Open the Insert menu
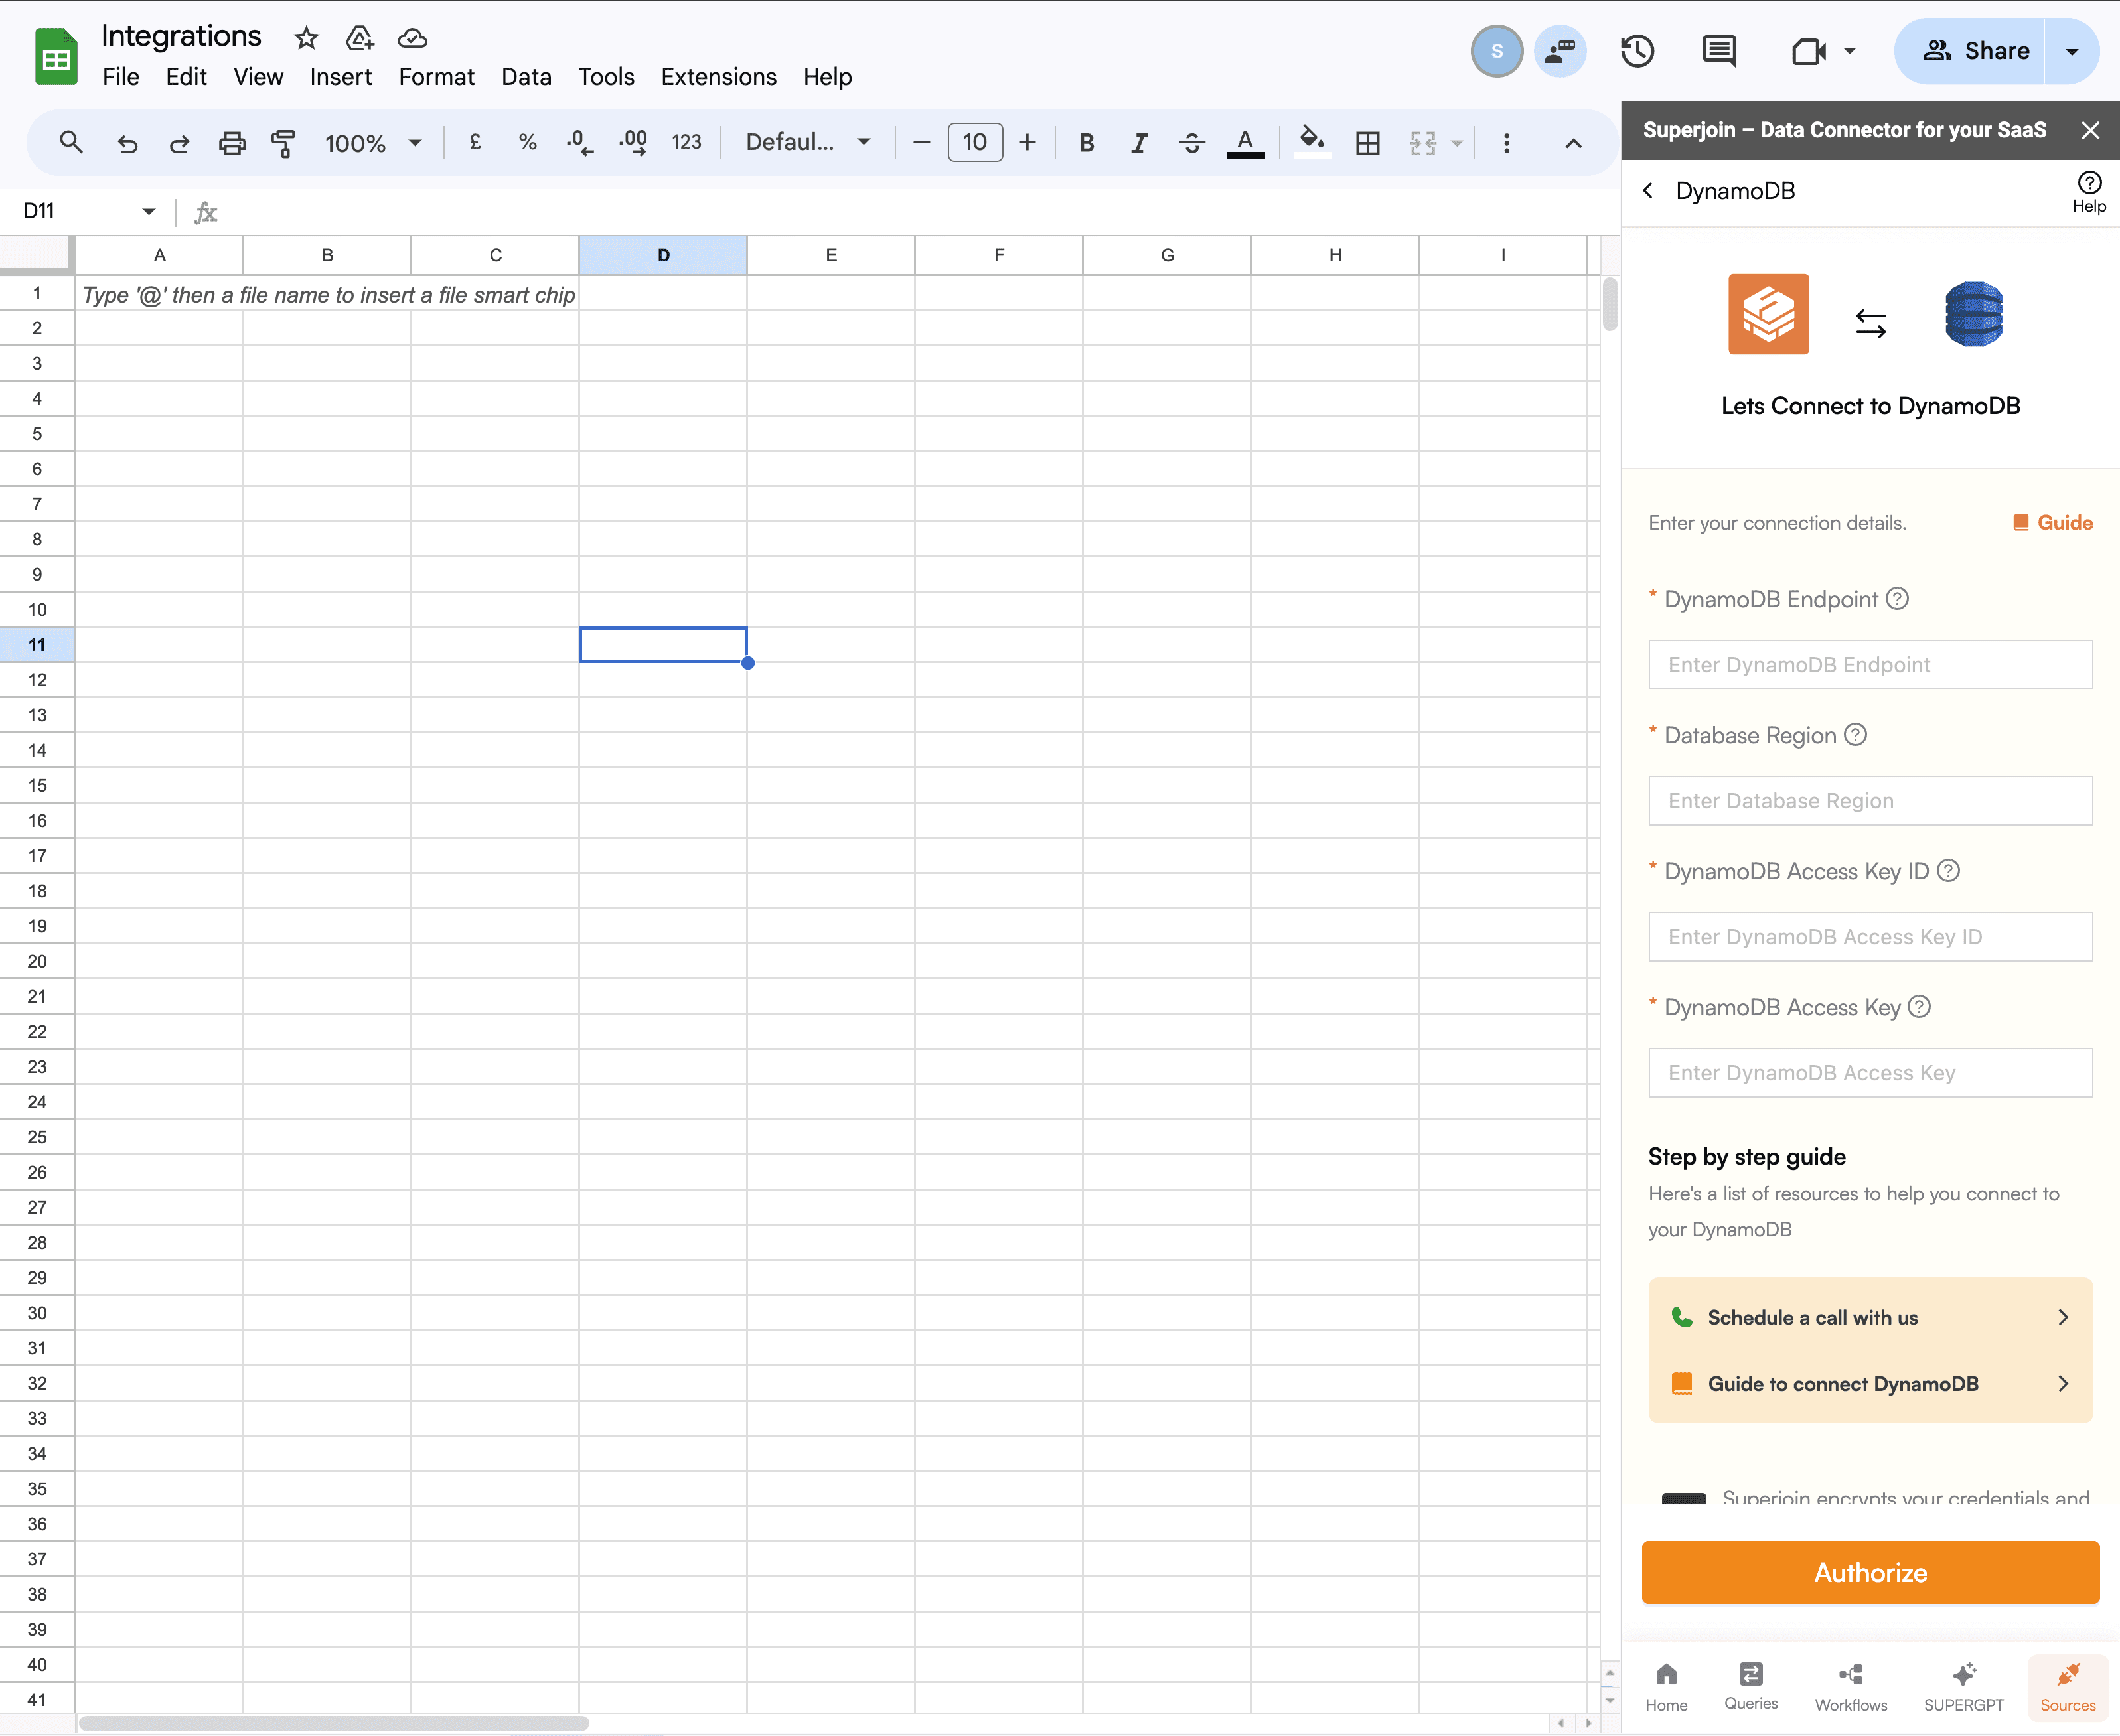This screenshot has width=2120, height=1736. click(x=340, y=77)
